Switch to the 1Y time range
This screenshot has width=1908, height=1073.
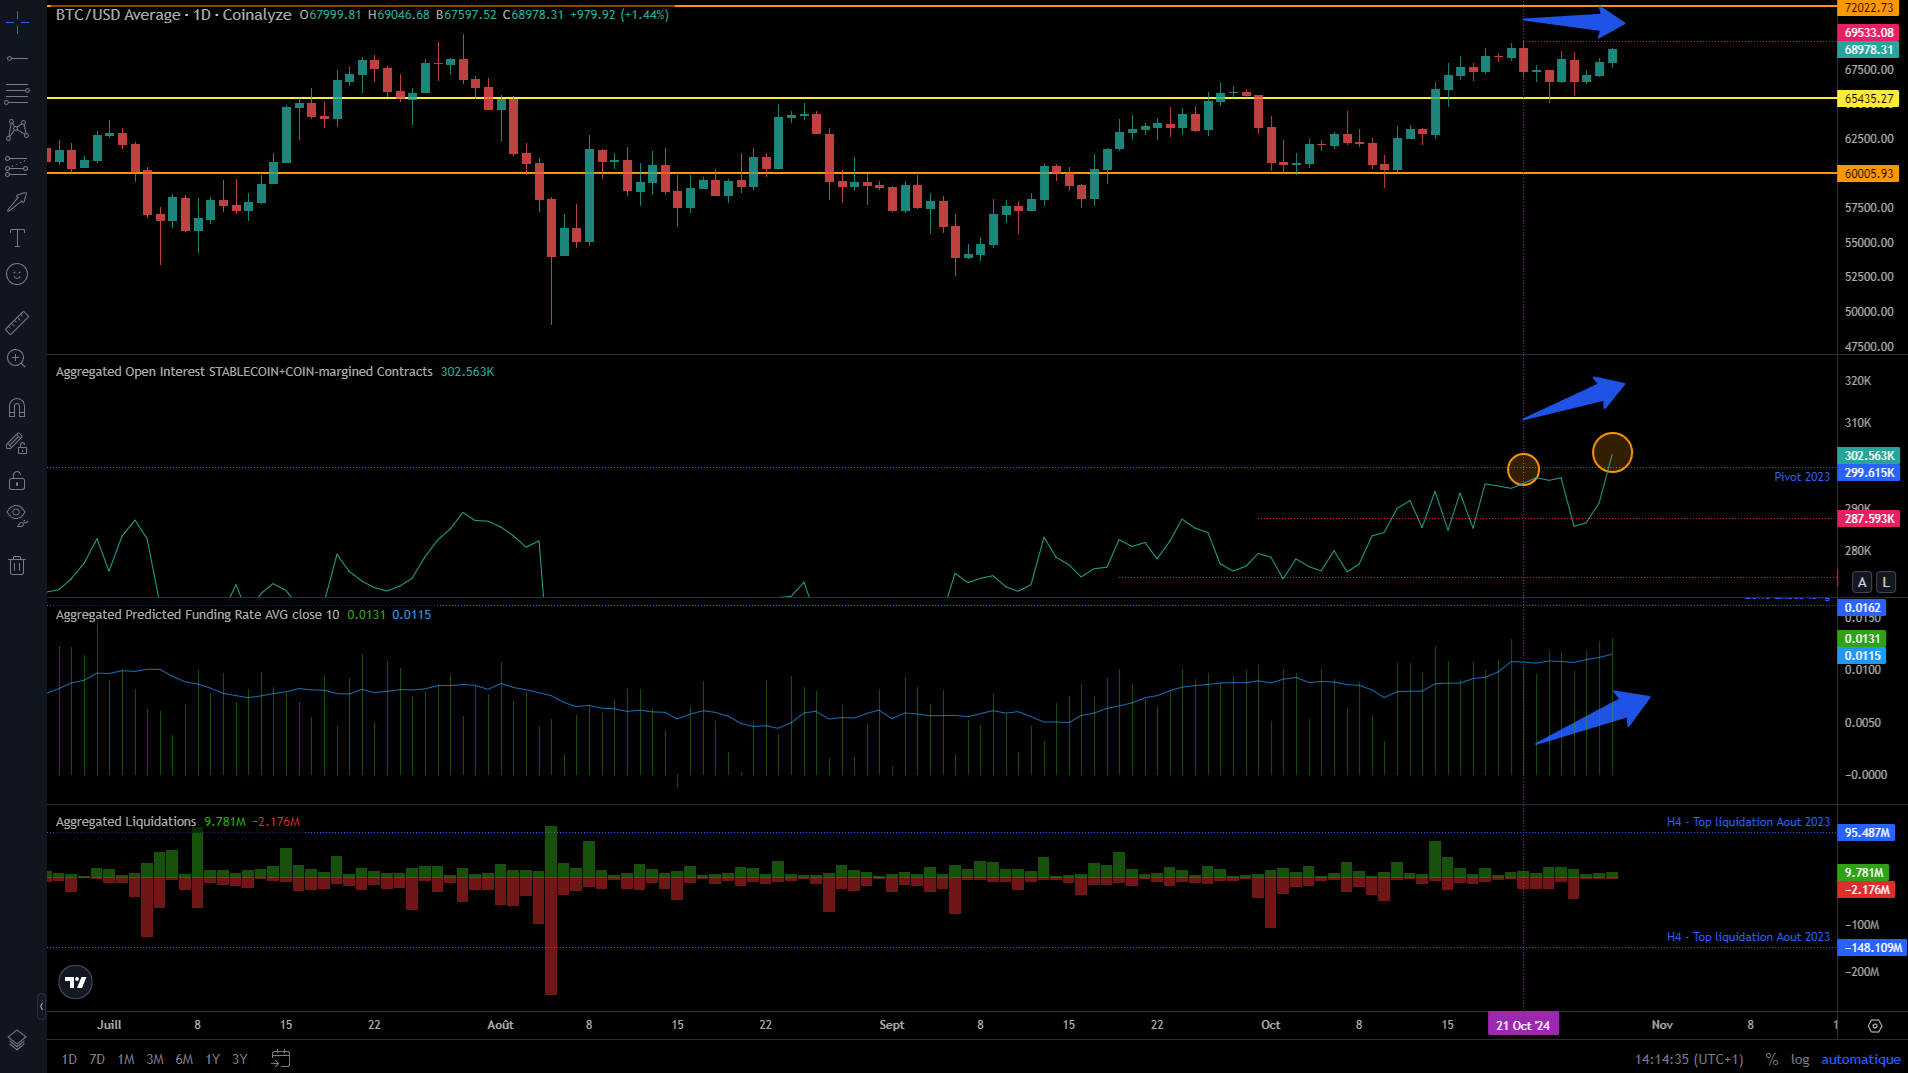[212, 1059]
